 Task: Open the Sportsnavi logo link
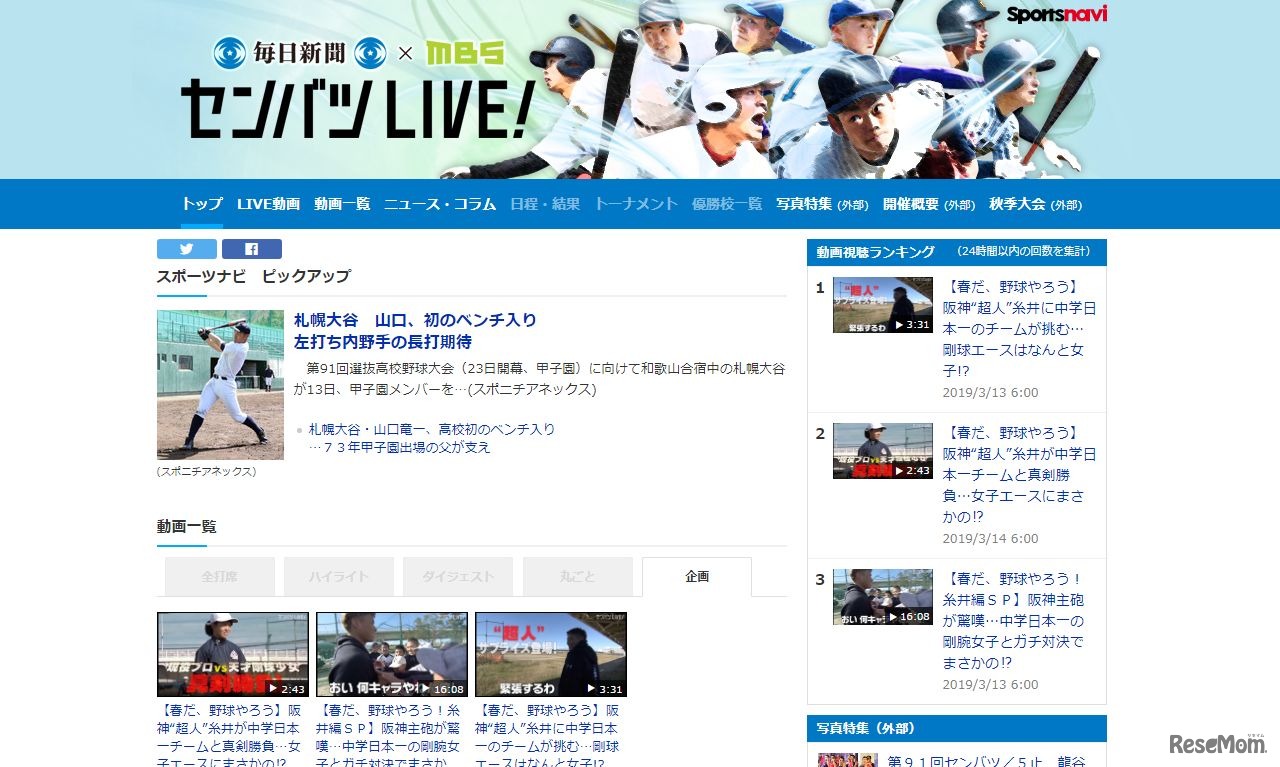(1056, 14)
